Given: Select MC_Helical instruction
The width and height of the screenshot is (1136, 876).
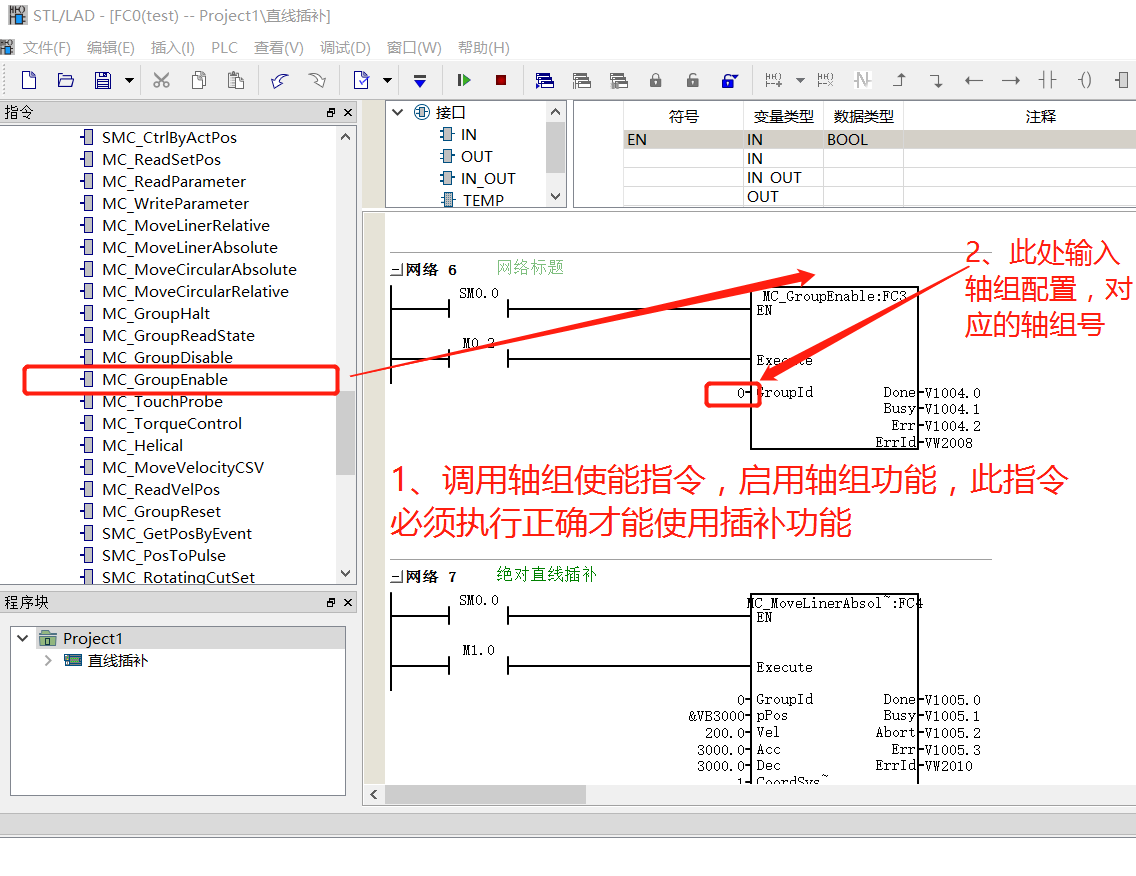Looking at the screenshot, I should [x=142, y=446].
